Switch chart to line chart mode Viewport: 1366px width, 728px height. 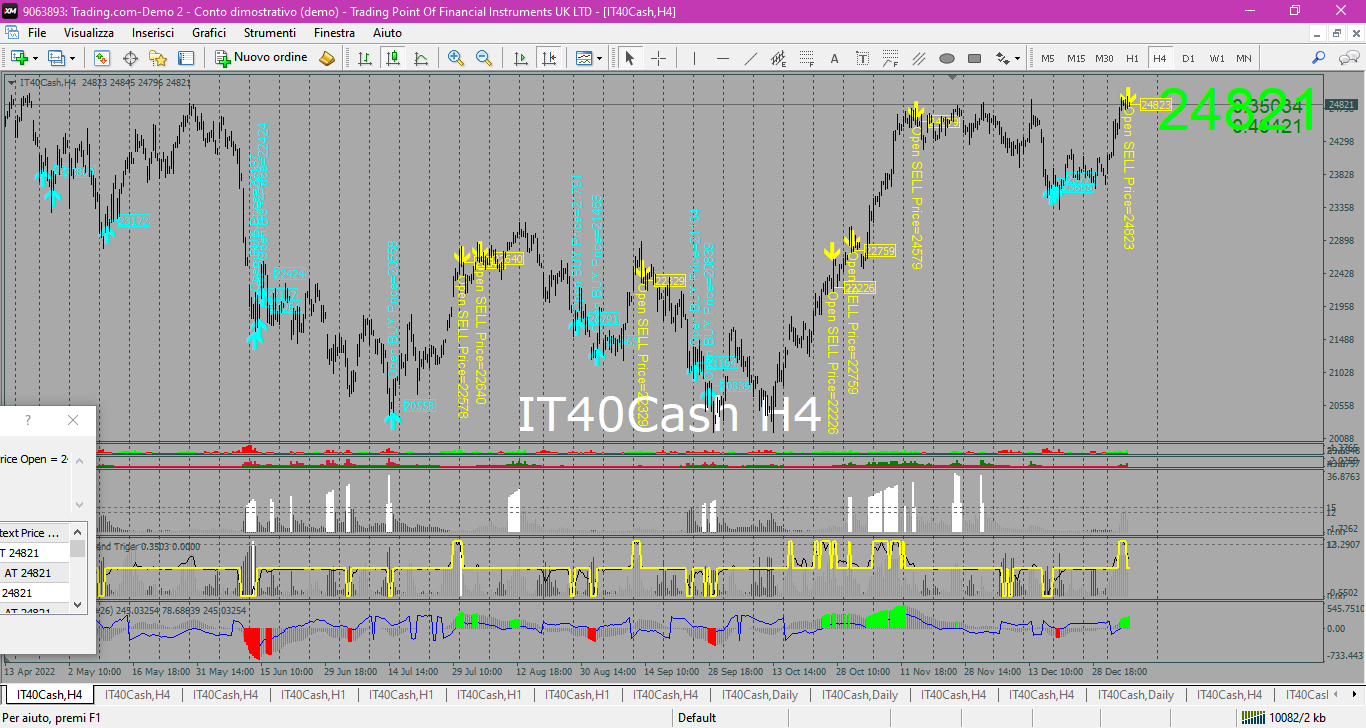point(420,58)
